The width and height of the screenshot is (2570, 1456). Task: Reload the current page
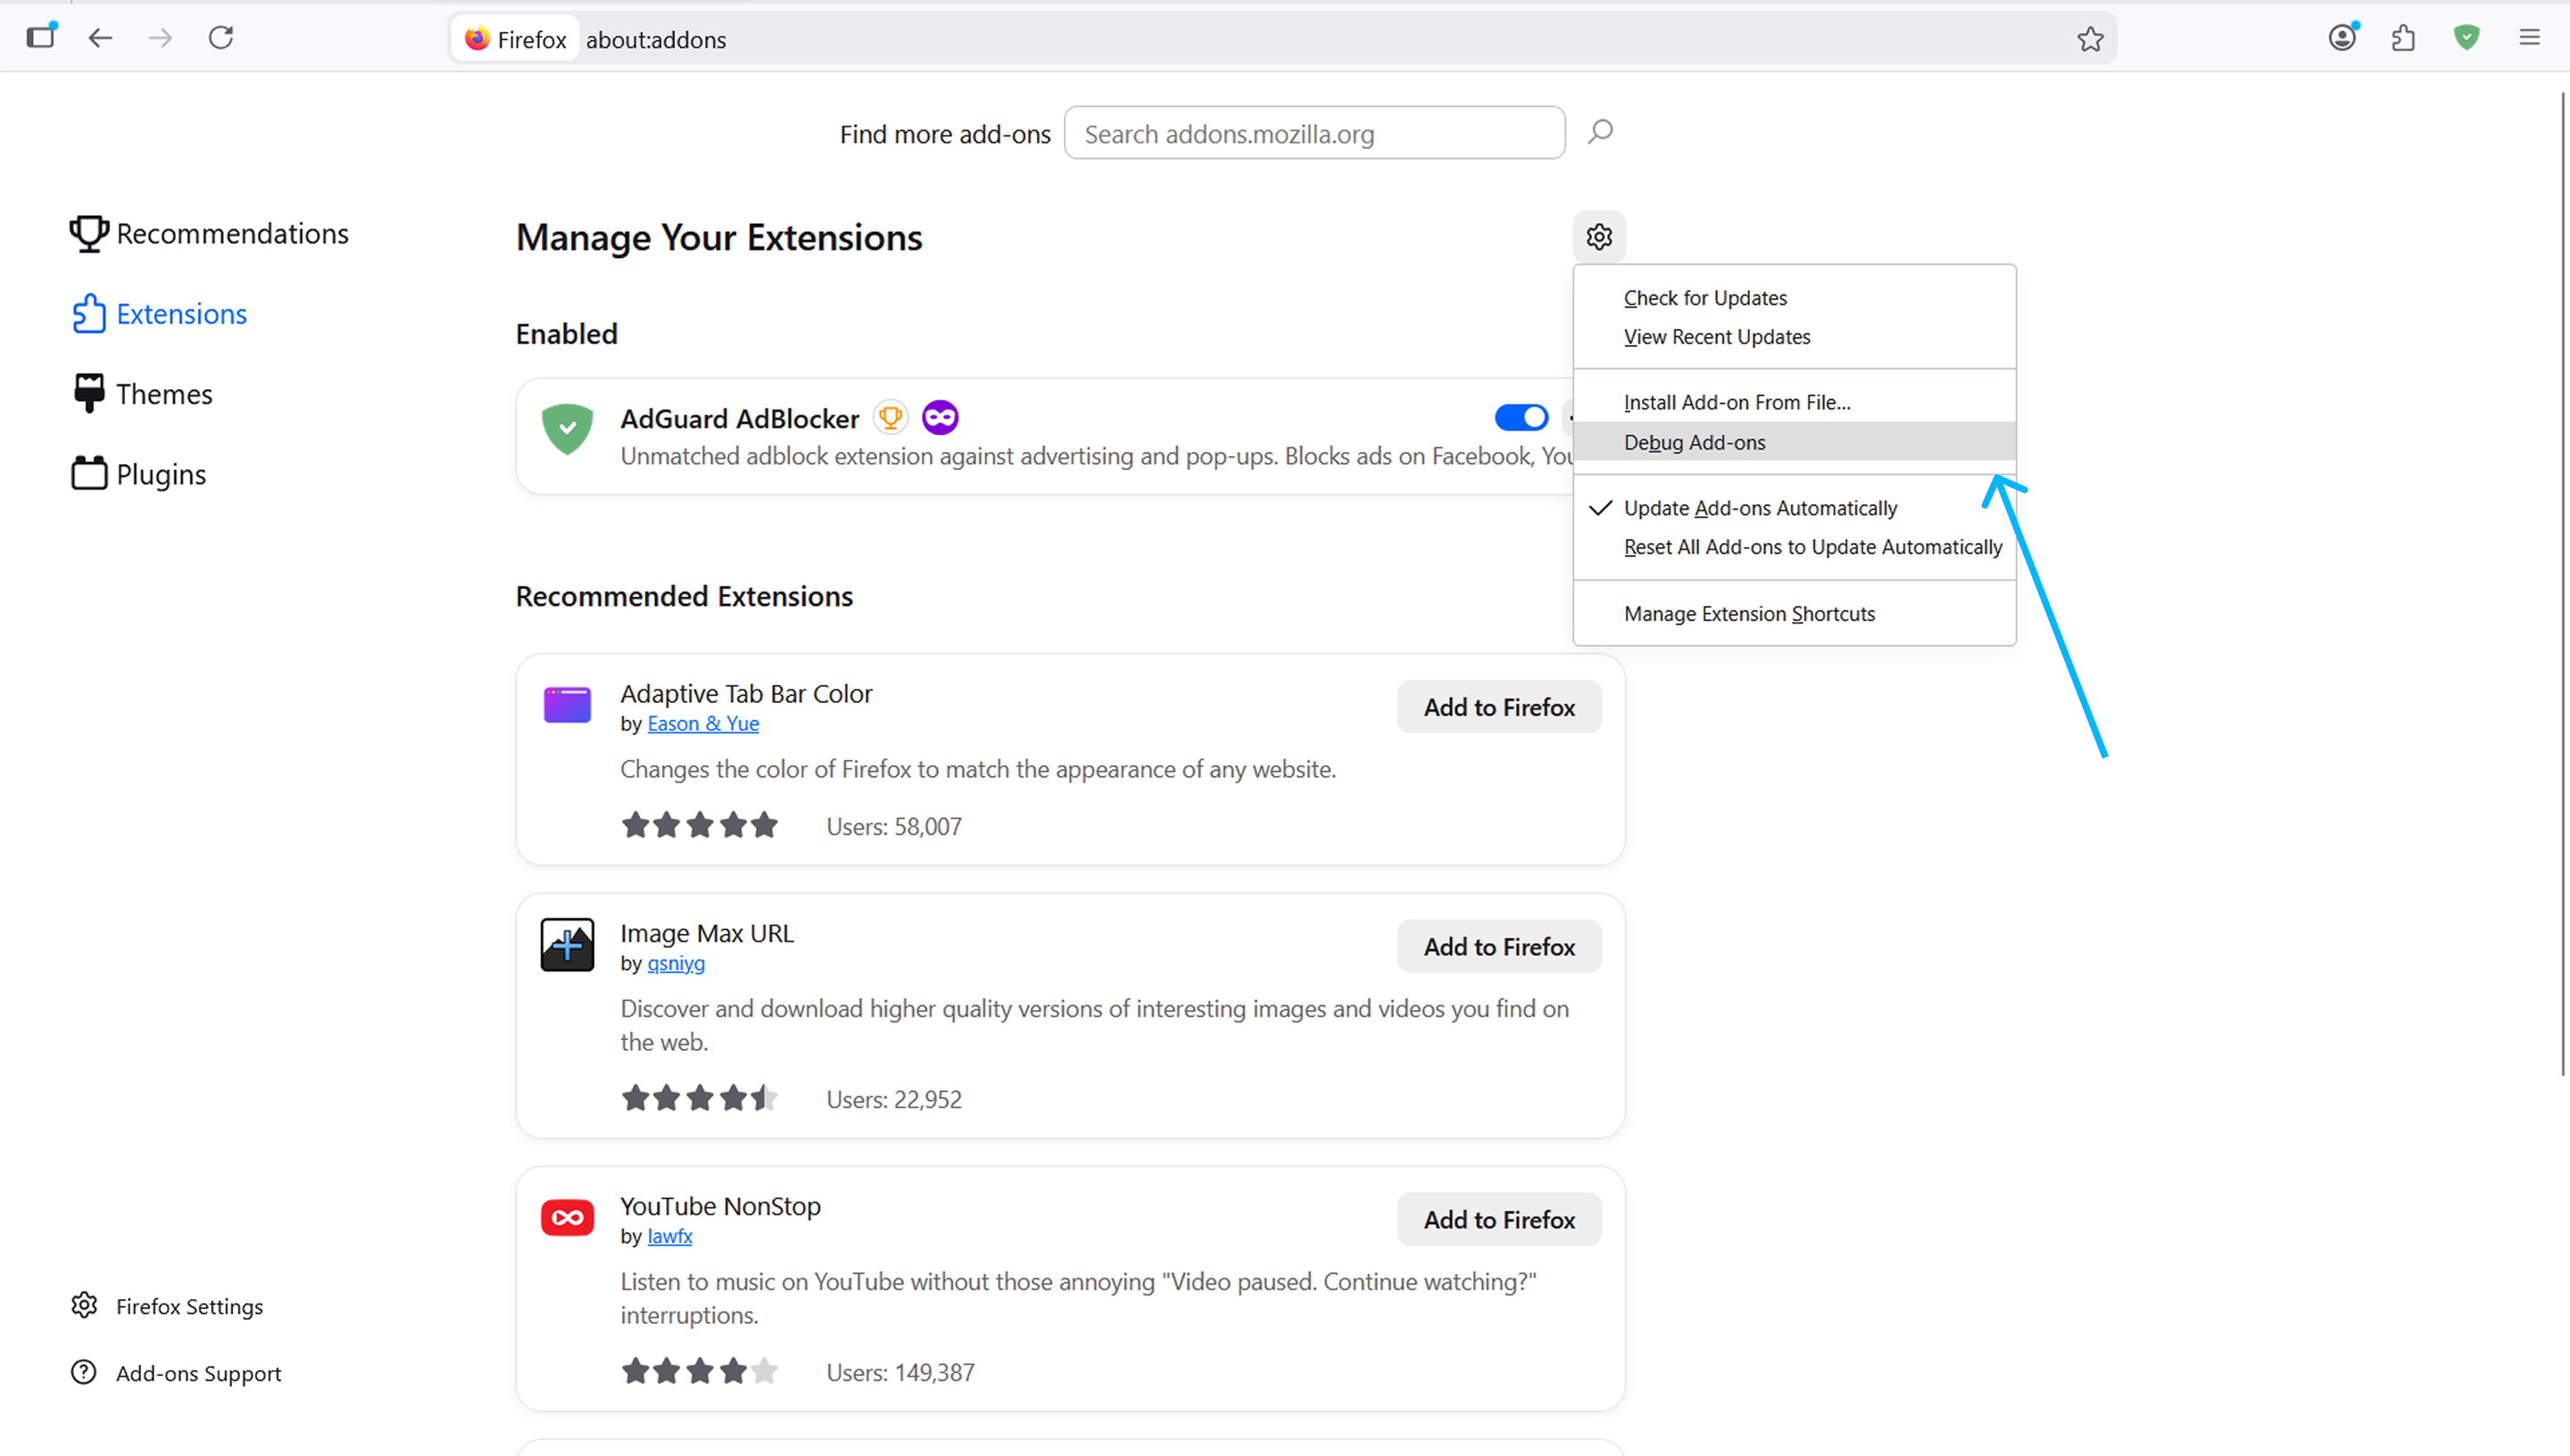[x=221, y=38]
